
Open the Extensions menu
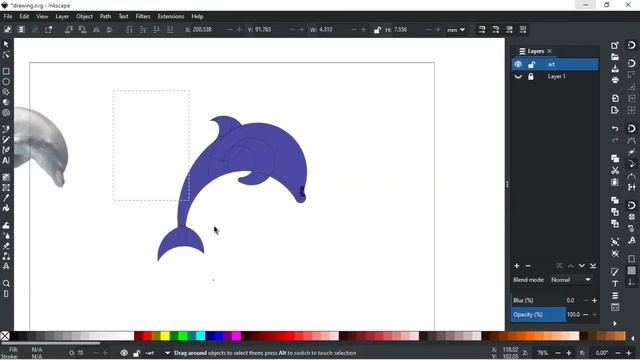[171, 16]
